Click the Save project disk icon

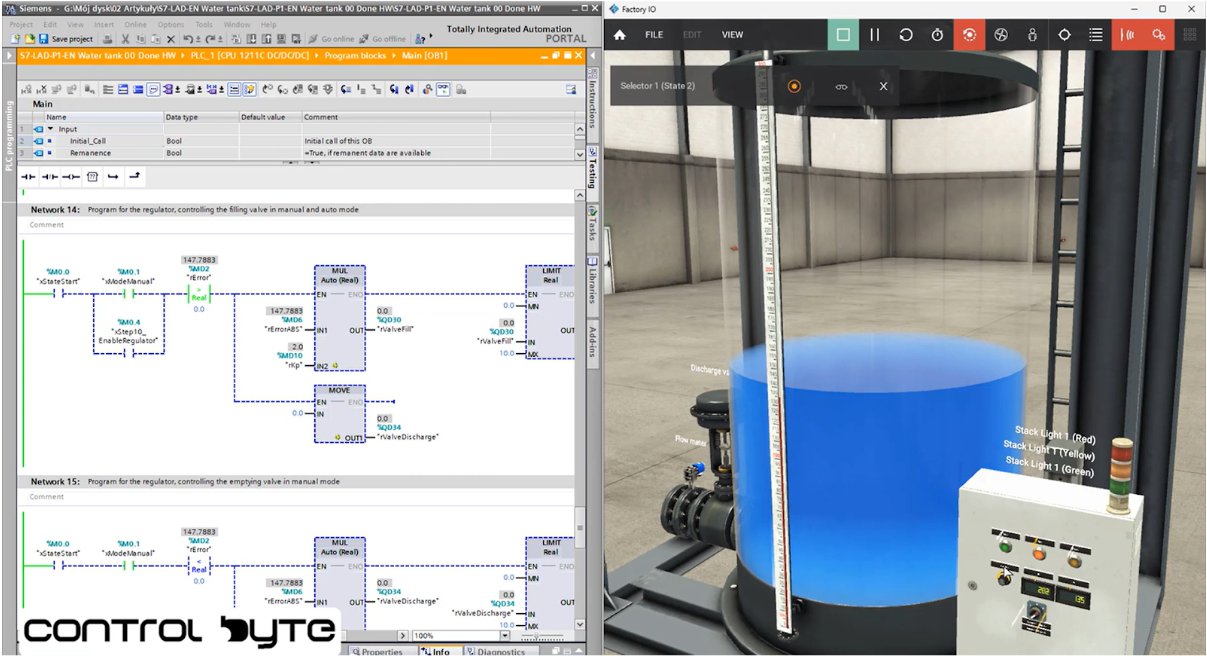[44, 39]
